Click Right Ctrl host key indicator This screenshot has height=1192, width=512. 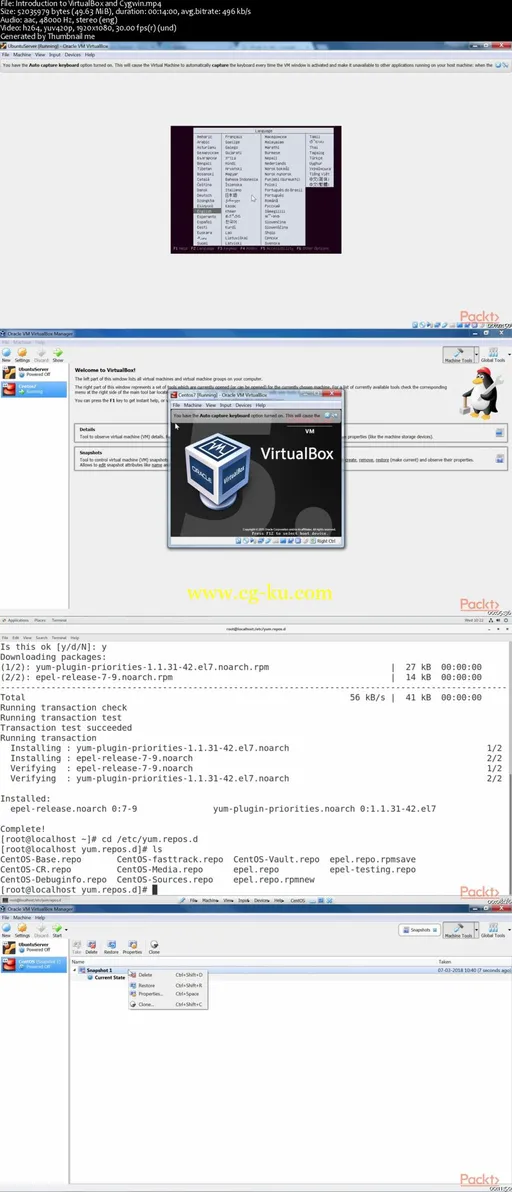327,541
